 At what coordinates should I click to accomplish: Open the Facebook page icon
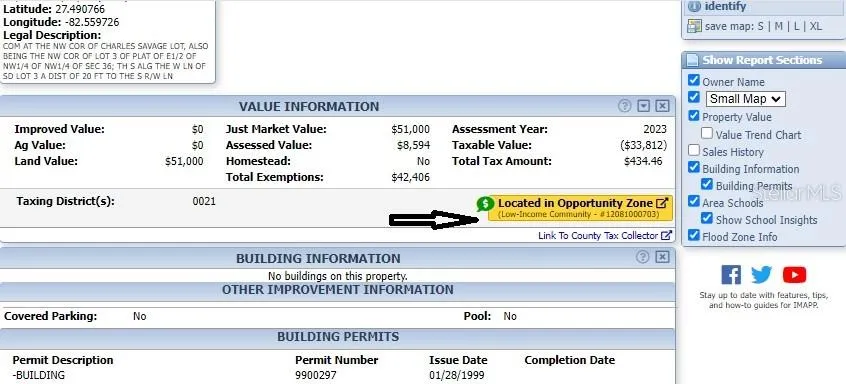[x=731, y=275]
